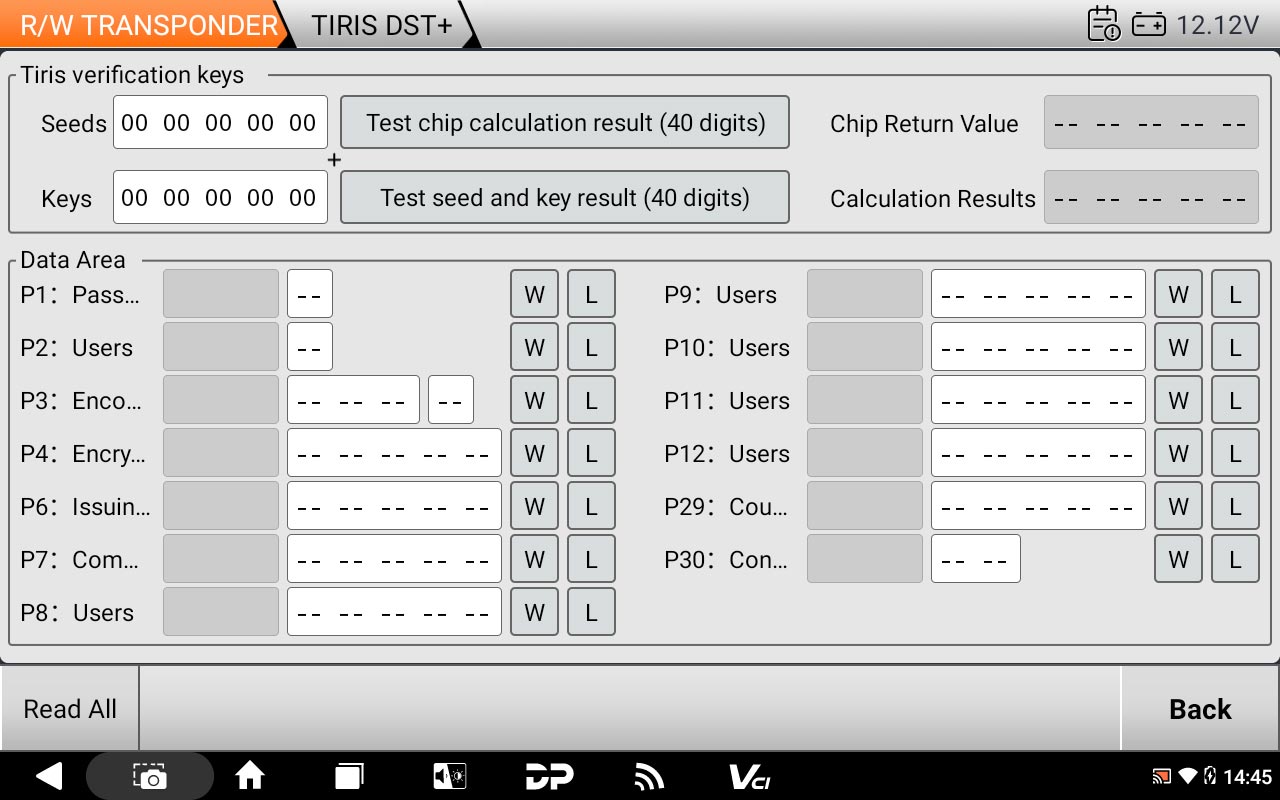Image resolution: width=1280 pixels, height=800 pixels.
Task: Click the Seeds input field
Action: pyautogui.click(x=220, y=123)
